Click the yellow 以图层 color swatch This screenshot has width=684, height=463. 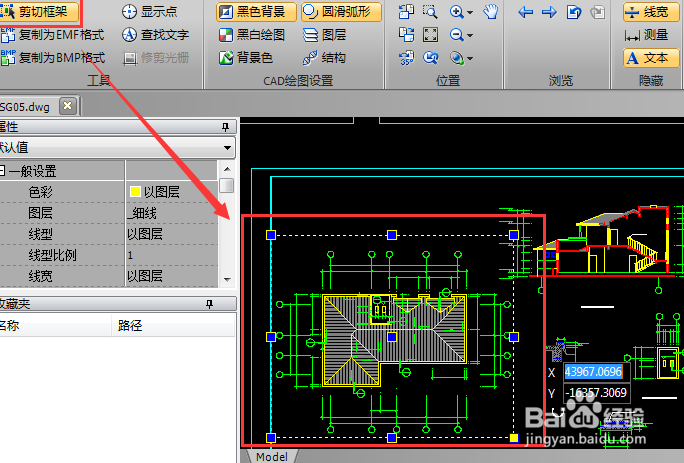click(135, 192)
